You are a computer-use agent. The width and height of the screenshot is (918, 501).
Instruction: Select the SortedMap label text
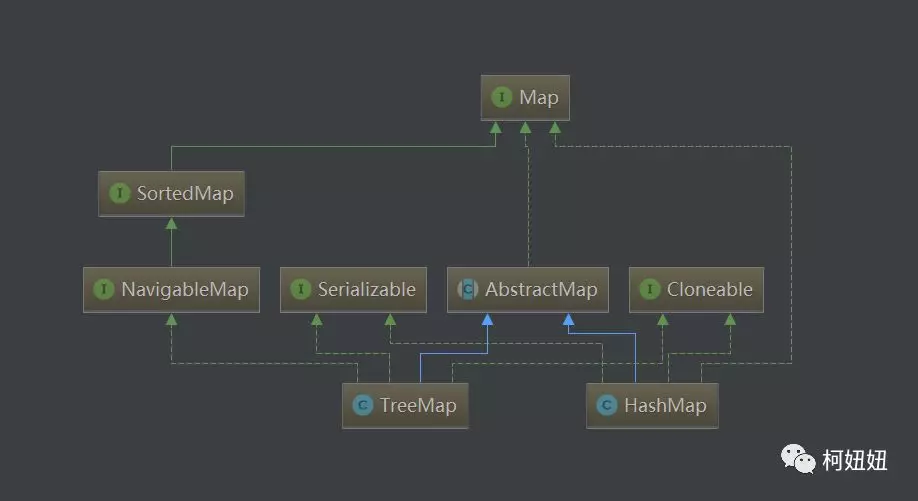click(x=185, y=194)
